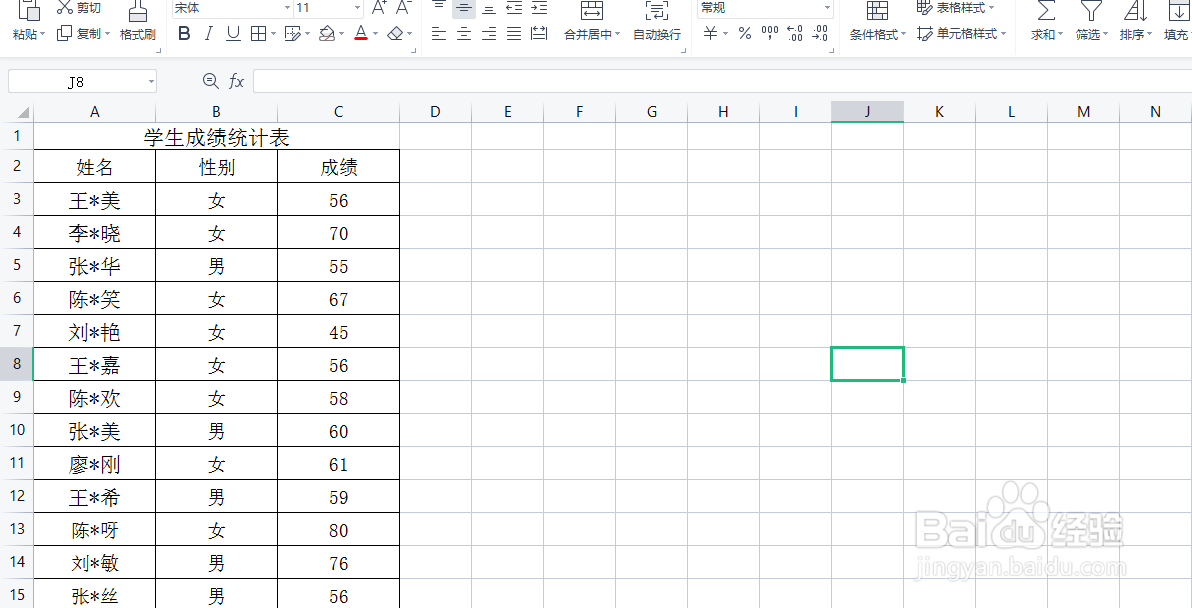
Task: Apply red font color A button
Action: 361,33
